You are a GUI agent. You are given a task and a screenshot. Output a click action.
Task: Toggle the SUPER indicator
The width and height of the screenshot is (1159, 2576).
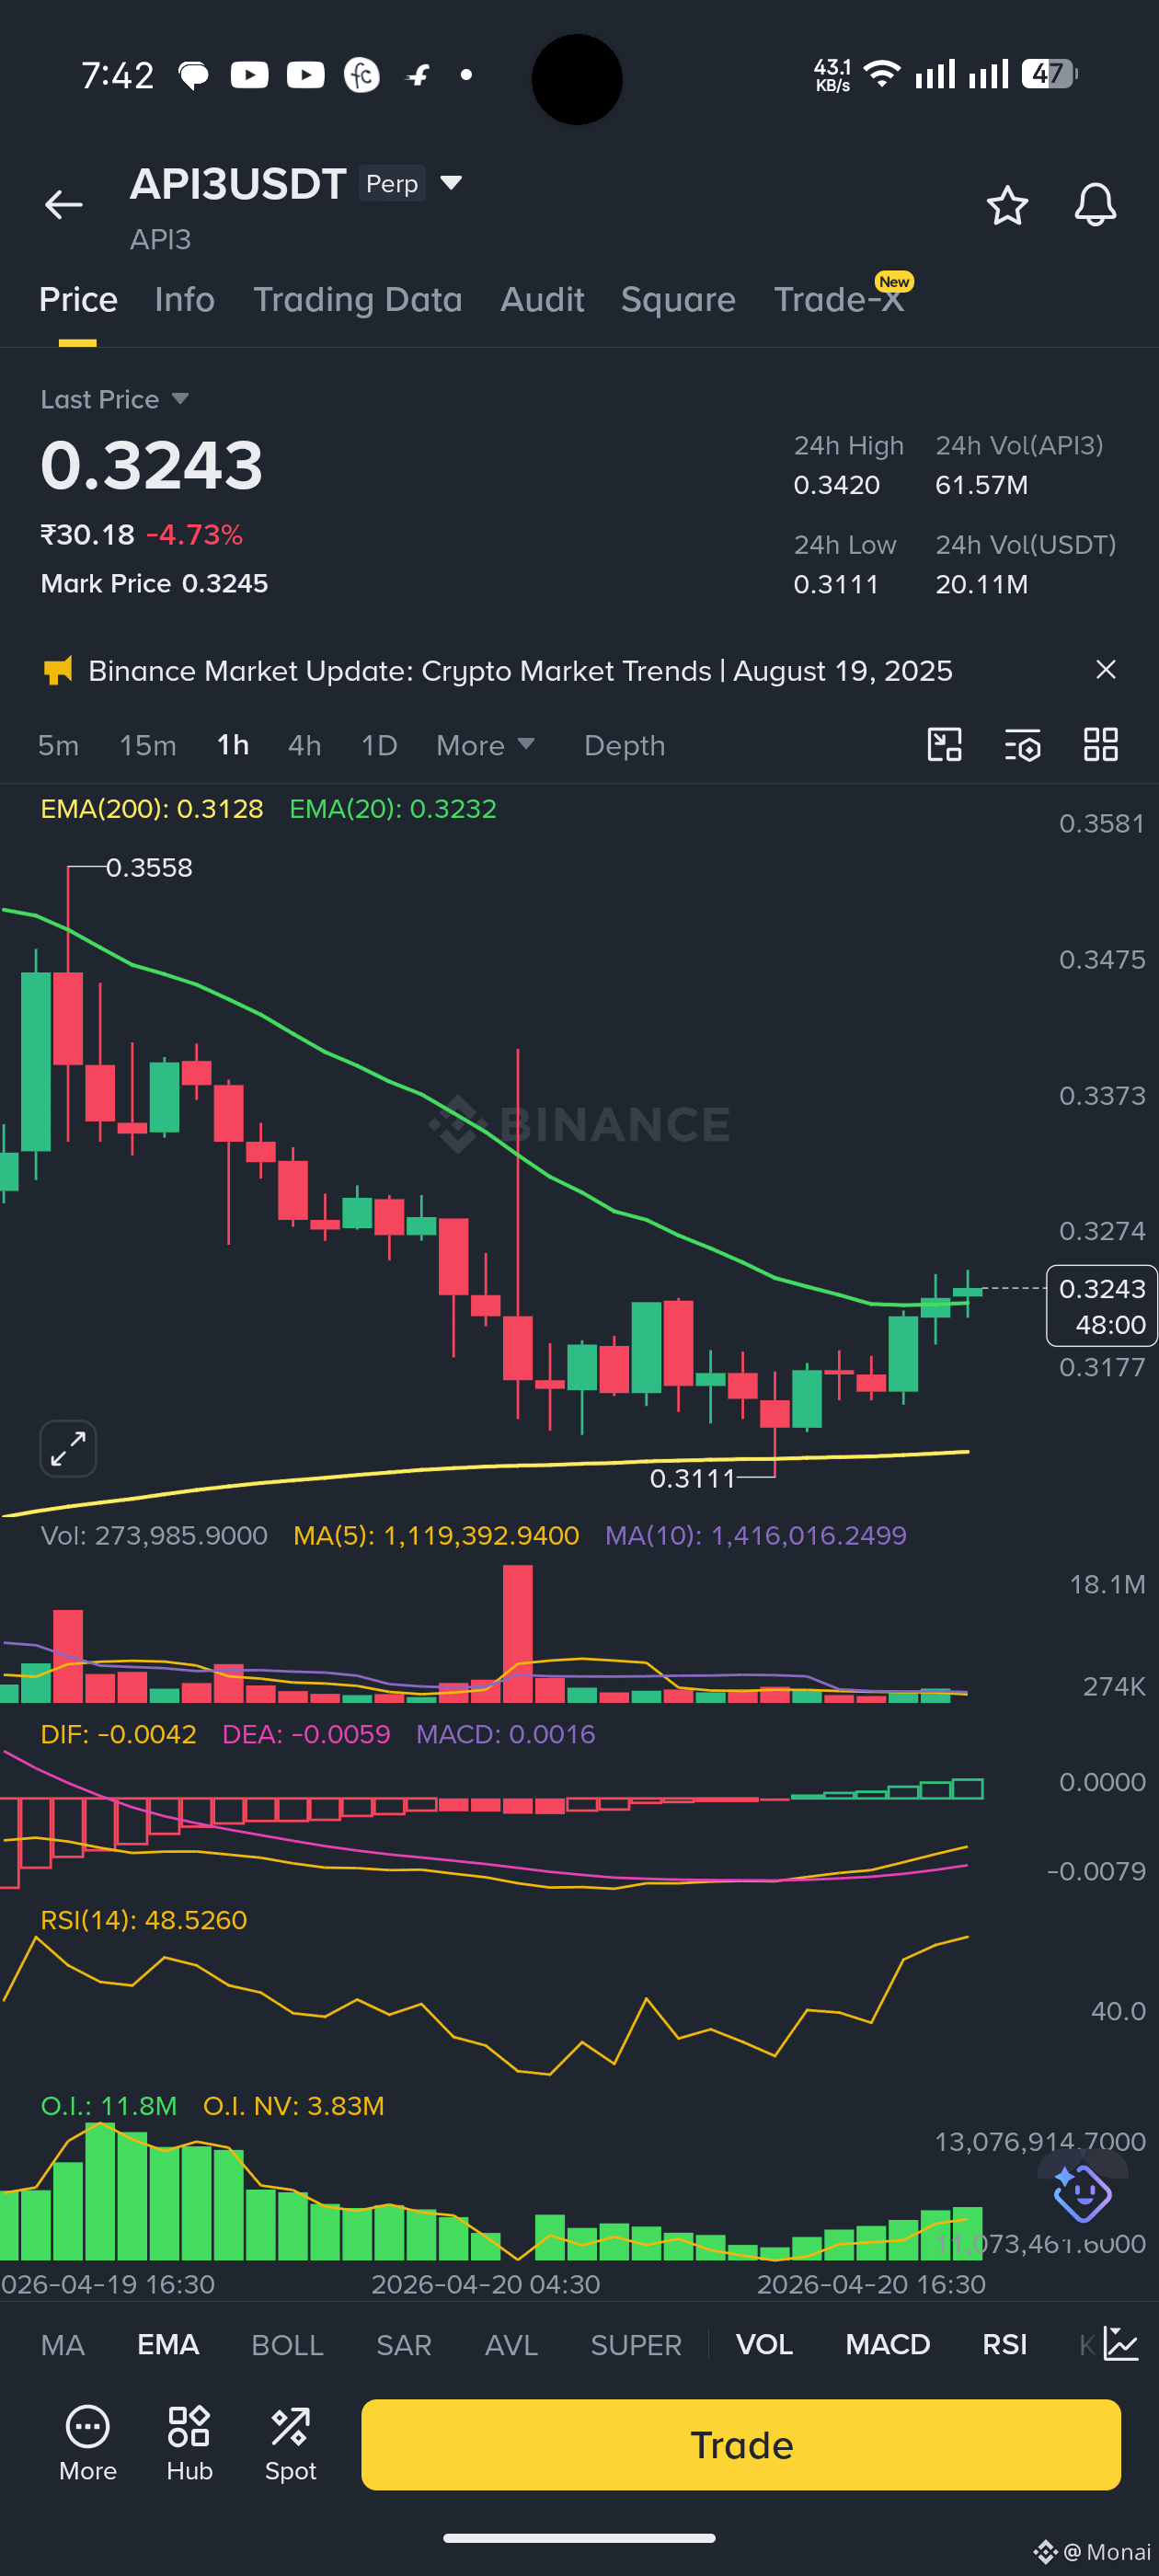636,2344
